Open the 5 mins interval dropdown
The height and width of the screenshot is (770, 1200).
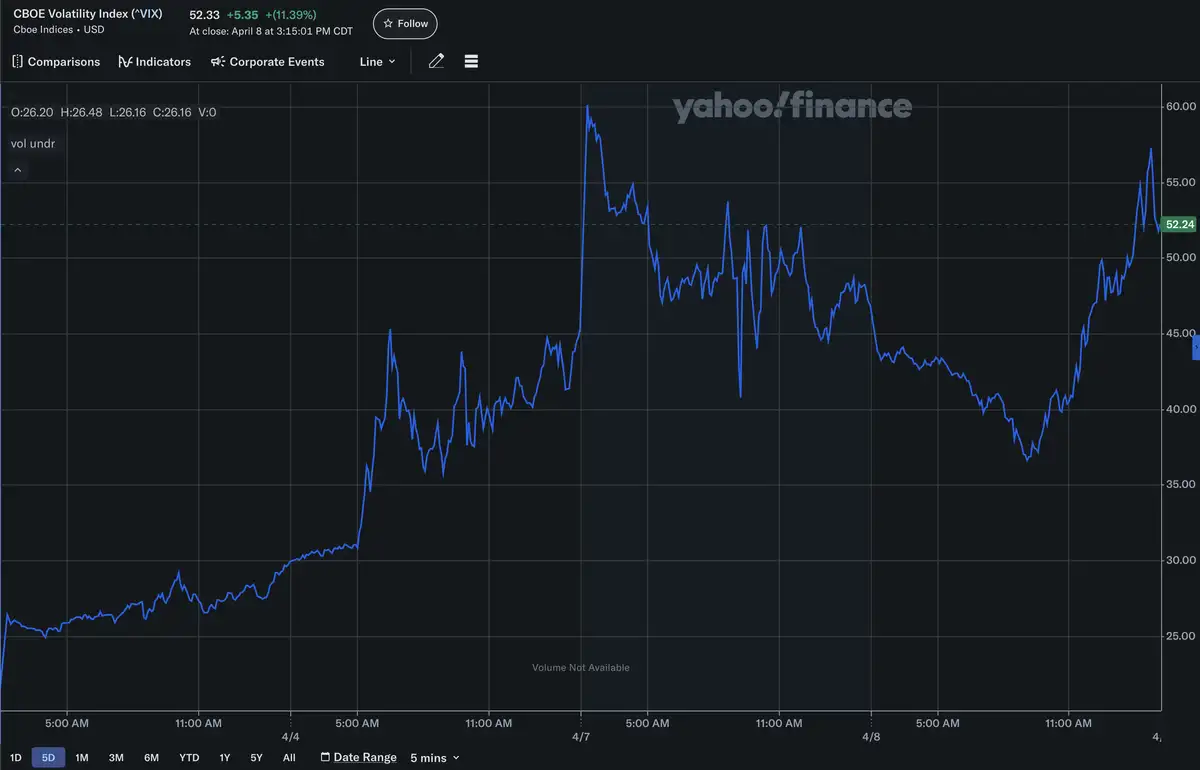click(x=435, y=758)
